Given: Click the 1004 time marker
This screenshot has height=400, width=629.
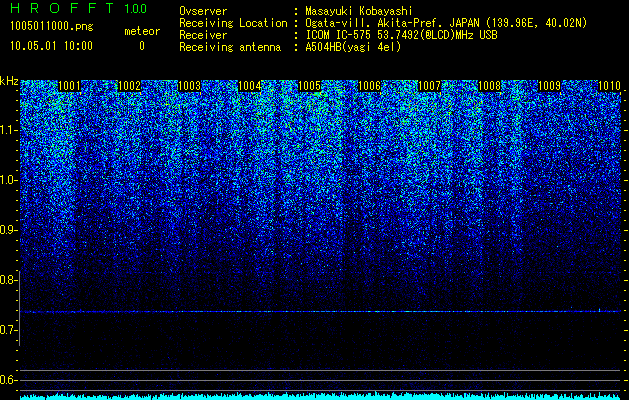Looking at the screenshot, I should click(250, 86).
